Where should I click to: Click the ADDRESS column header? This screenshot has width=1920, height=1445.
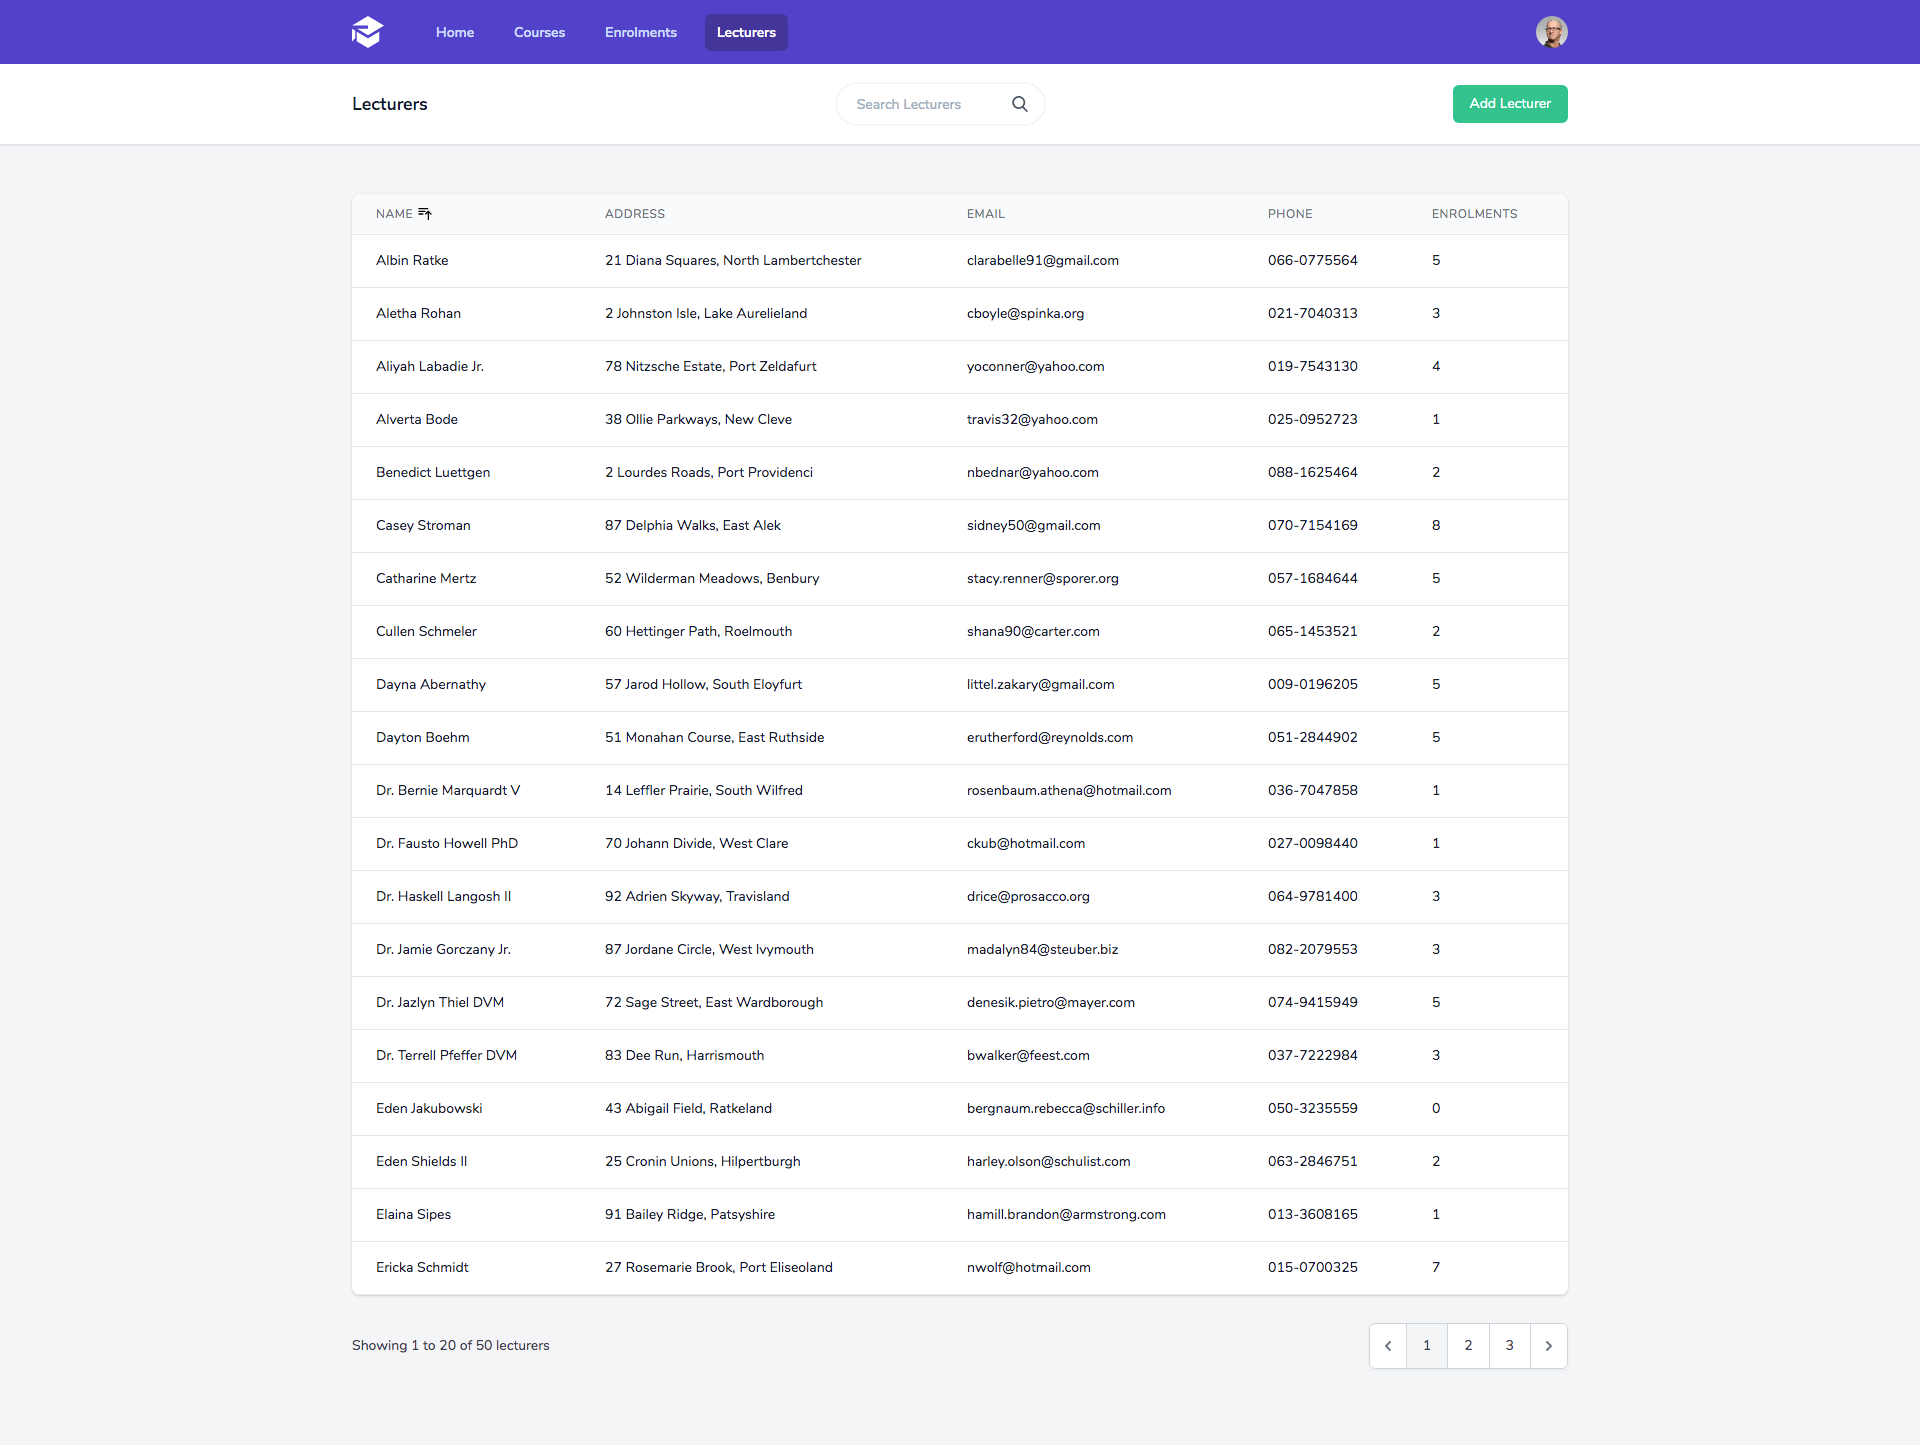635,214
